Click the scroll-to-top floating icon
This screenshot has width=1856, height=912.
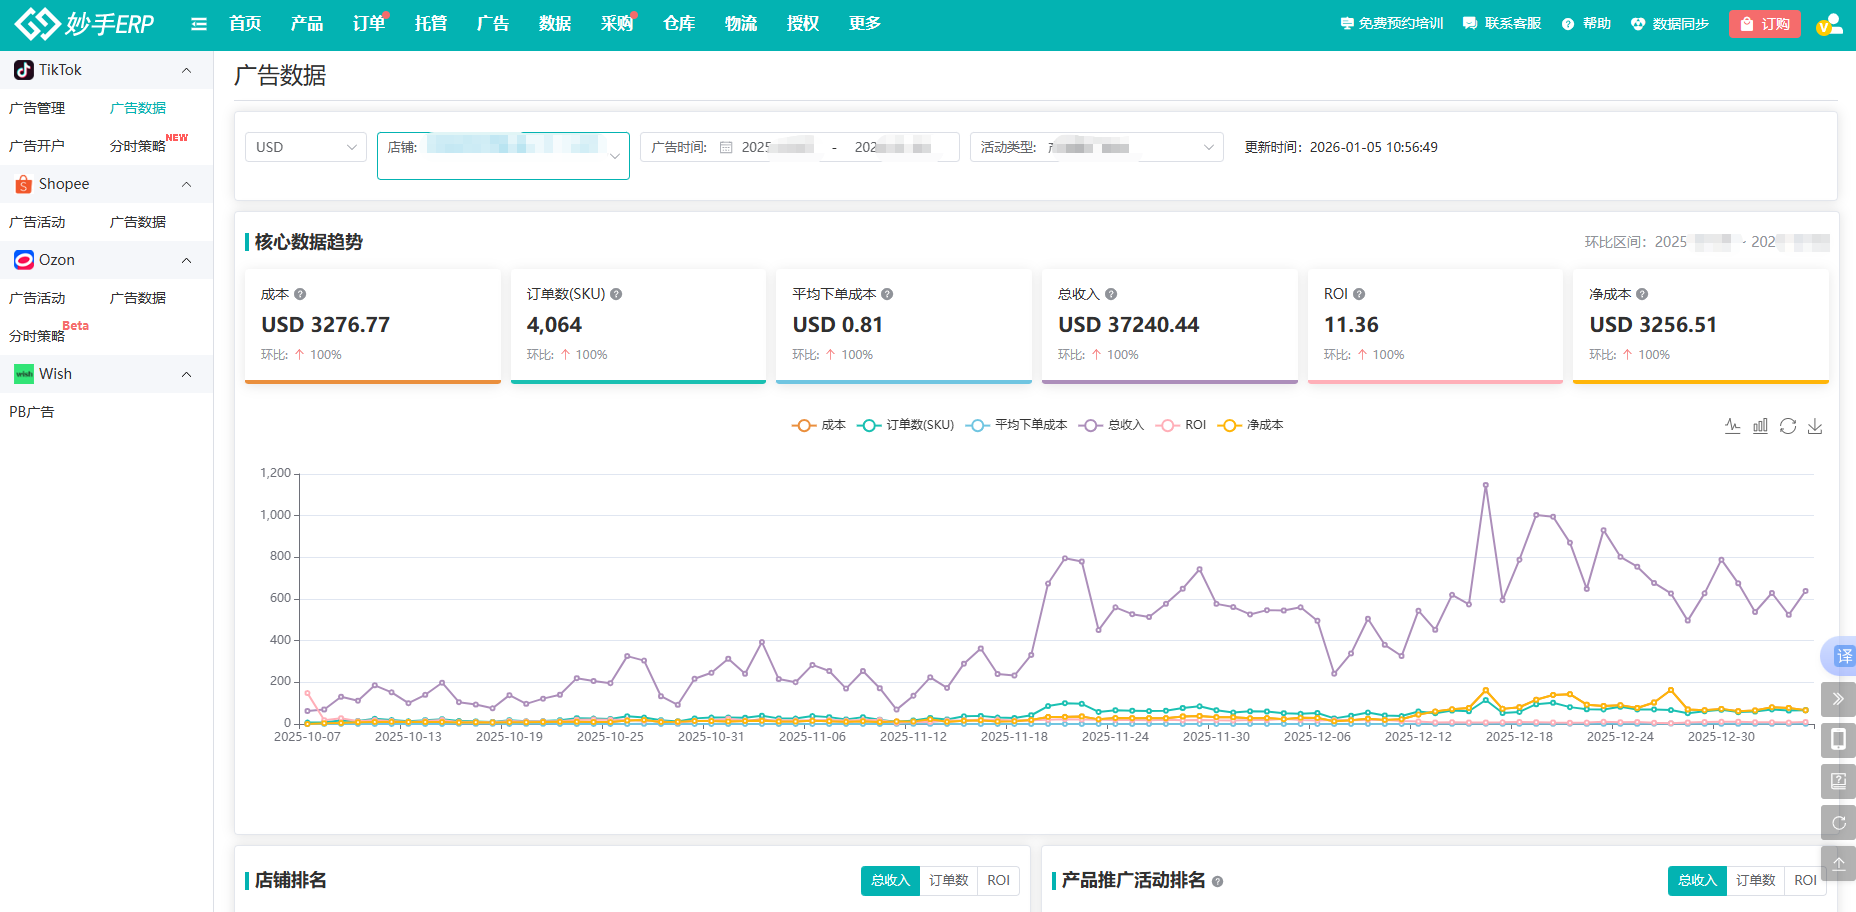(x=1838, y=863)
